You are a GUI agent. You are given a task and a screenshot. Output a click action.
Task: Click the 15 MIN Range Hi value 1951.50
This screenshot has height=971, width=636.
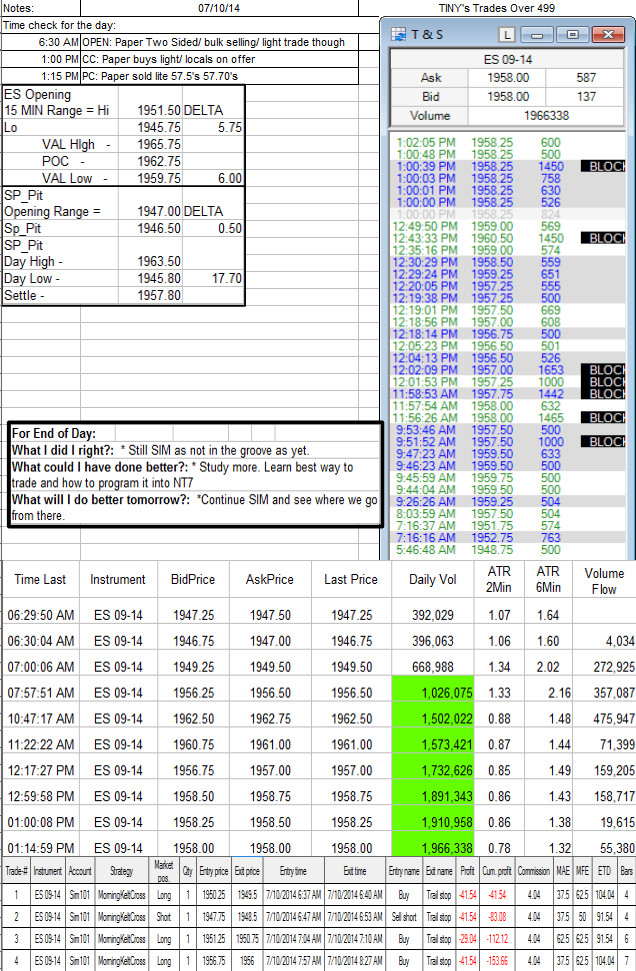159,110
